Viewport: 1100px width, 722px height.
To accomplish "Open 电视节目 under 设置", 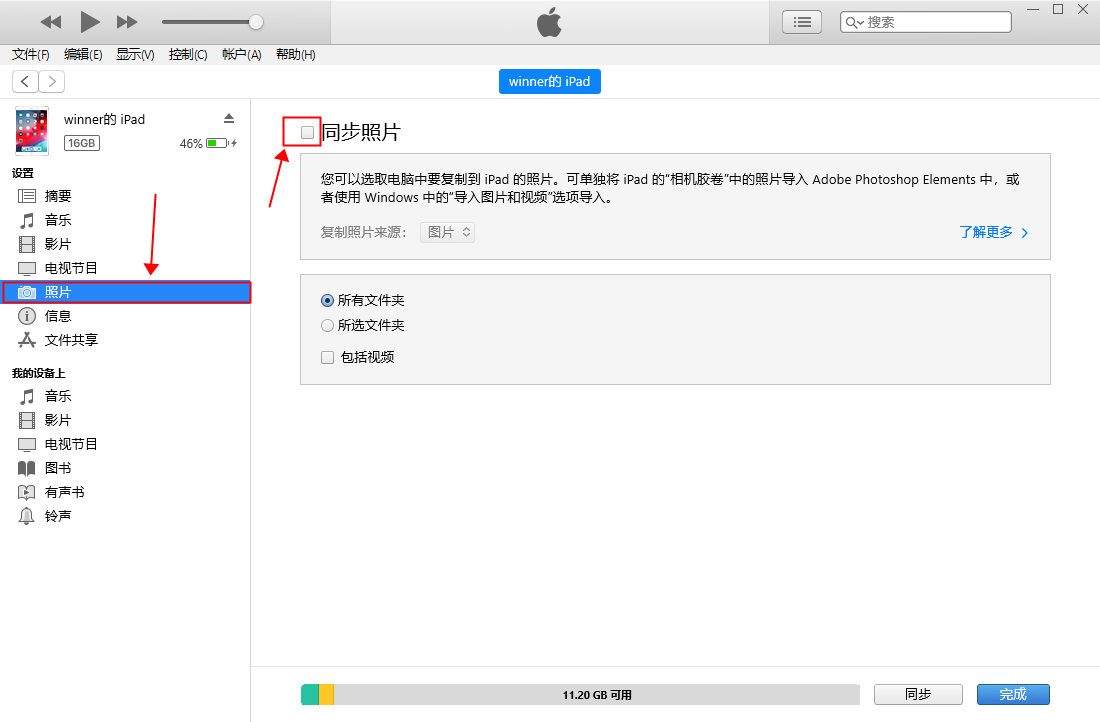I will tap(125, 268).
